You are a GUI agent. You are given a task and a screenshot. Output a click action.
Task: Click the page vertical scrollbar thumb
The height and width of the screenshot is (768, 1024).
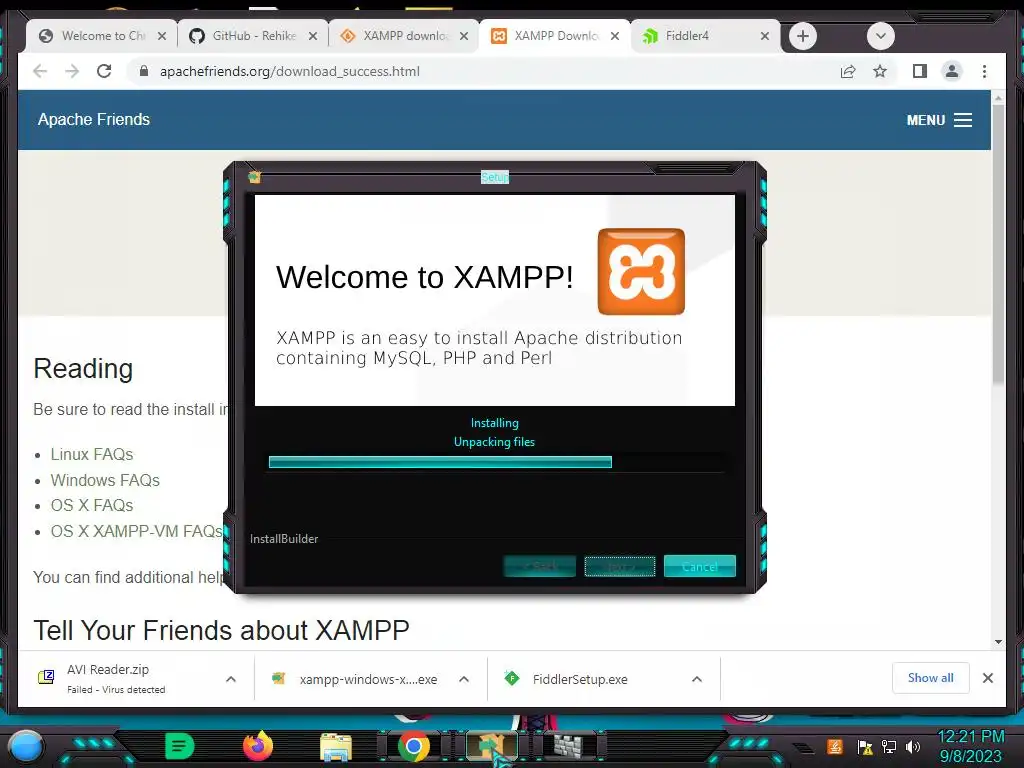point(998,245)
